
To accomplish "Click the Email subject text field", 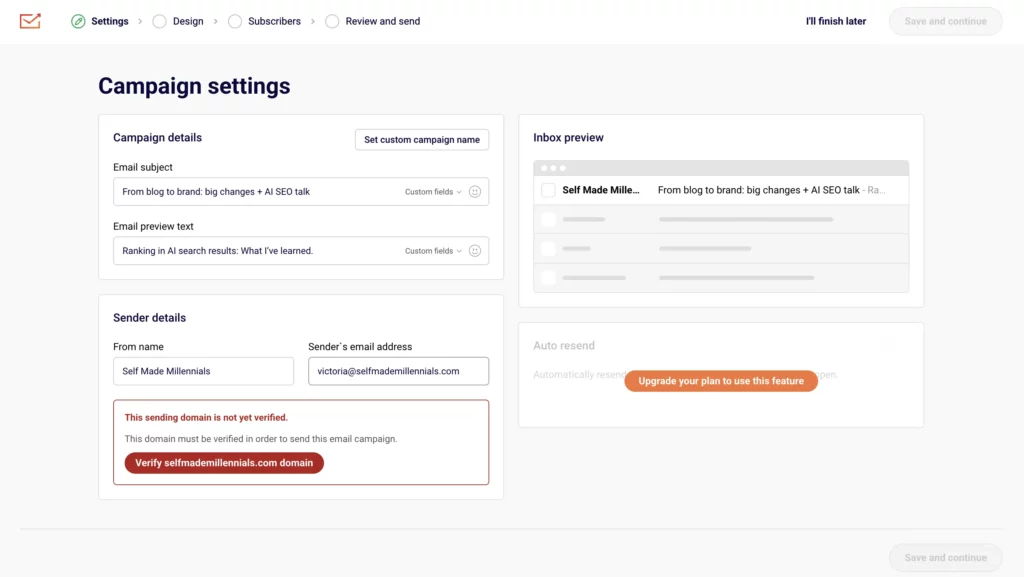I will (255, 192).
